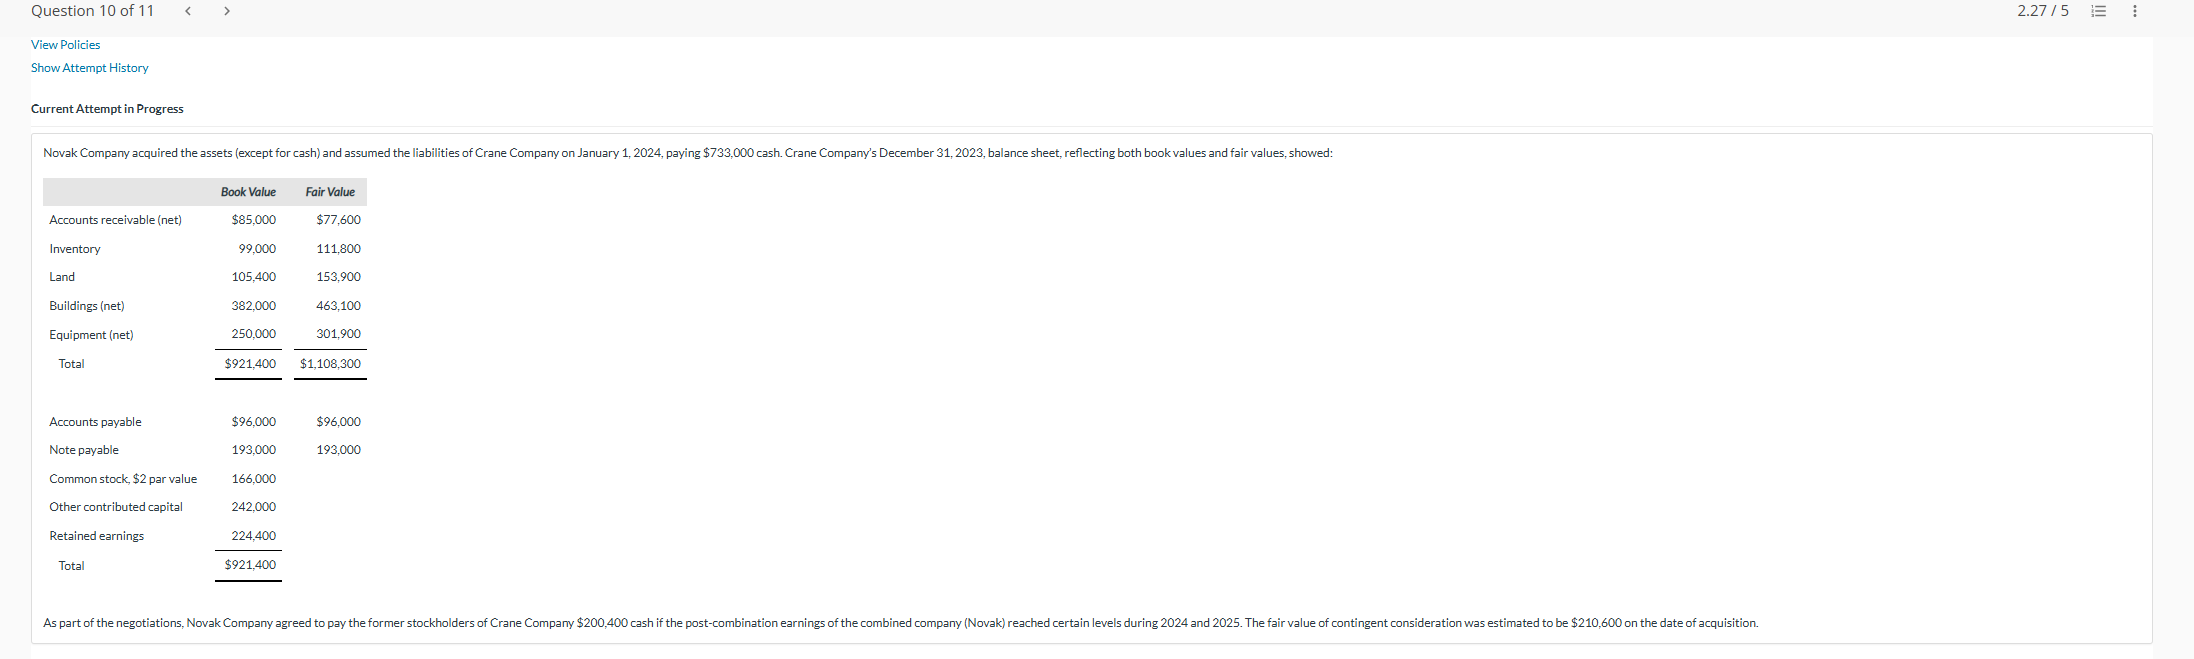The image size is (2194, 659).
Task: Click the Common stock, $2 par value label
Action: click(123, 479)
